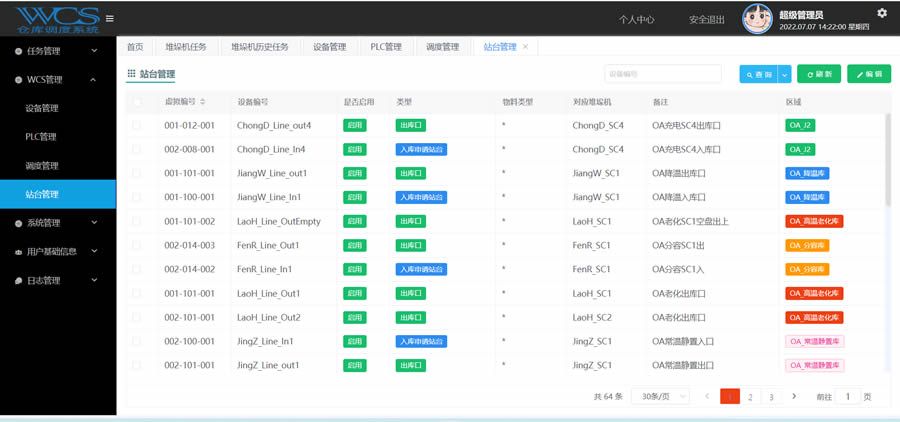Click the 安全退出 logout link
Screen dimensions: 900x422
pos(707,20)
